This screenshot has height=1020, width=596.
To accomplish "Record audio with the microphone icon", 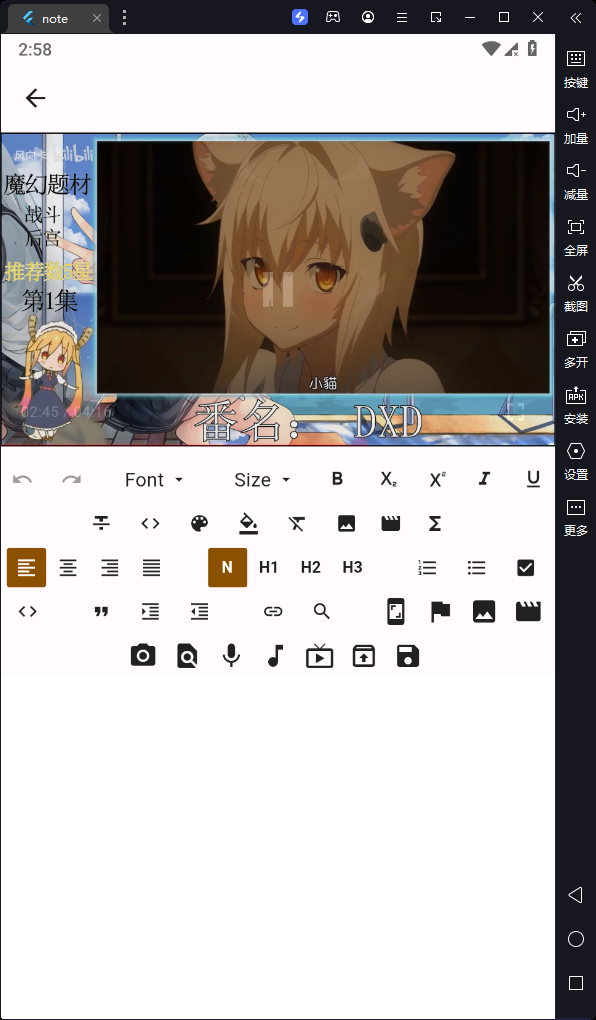I will pos(231,656).
